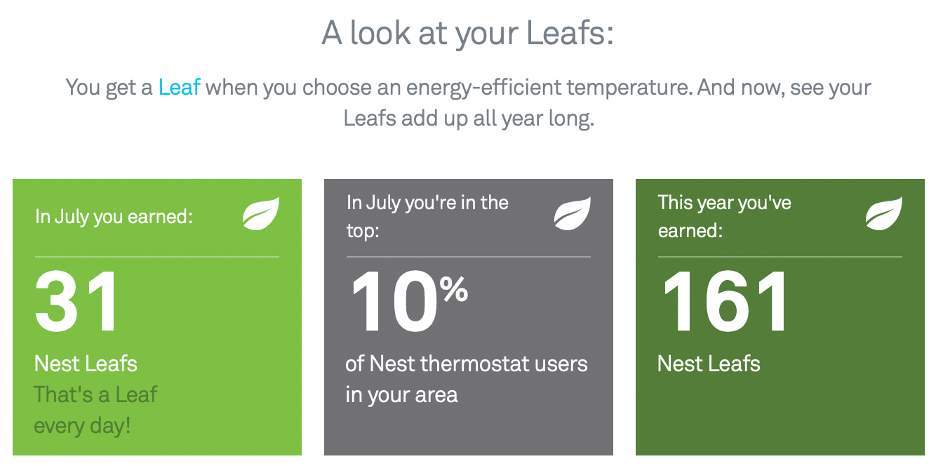Viewport: 936px width, 466px height.
Task: Click the 'Leafs add up all year long.' line
Action: click(468, 118)
